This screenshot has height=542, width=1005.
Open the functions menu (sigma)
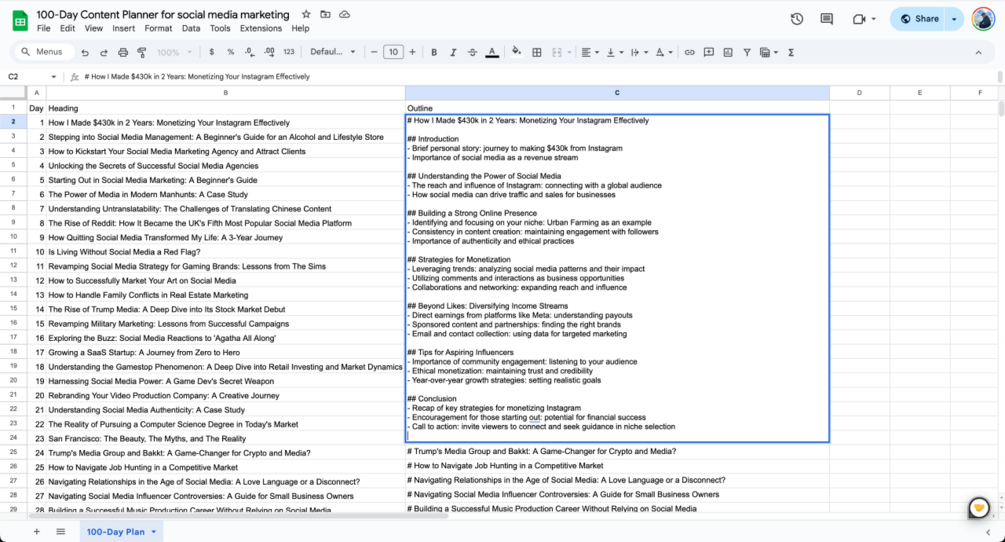791,53
